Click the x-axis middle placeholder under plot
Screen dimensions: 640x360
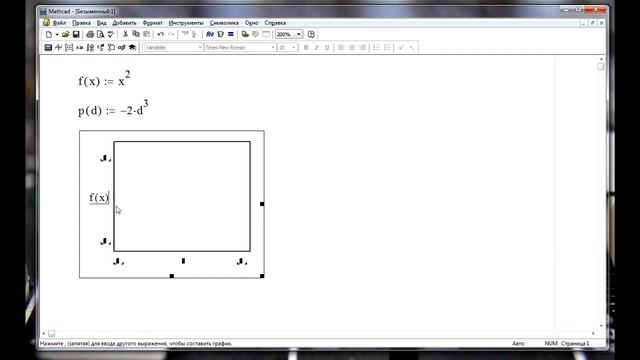[x=183, y=261]
